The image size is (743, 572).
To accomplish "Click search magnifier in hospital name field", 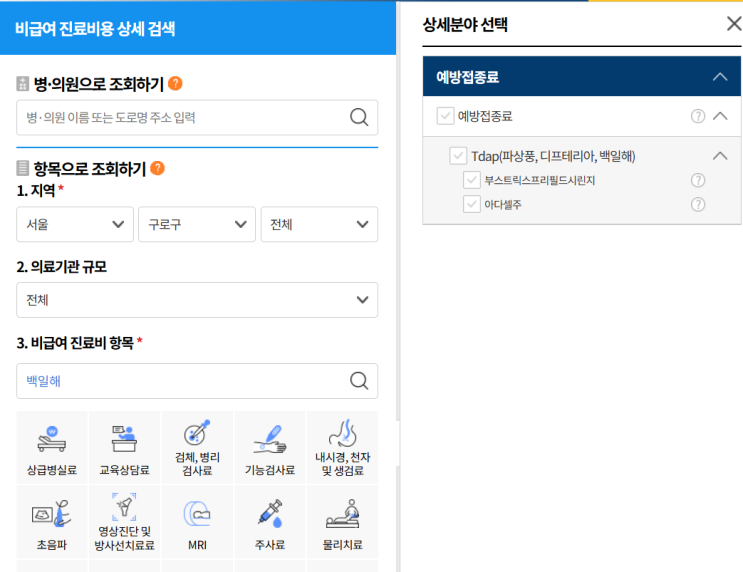I will coord(359,117).
